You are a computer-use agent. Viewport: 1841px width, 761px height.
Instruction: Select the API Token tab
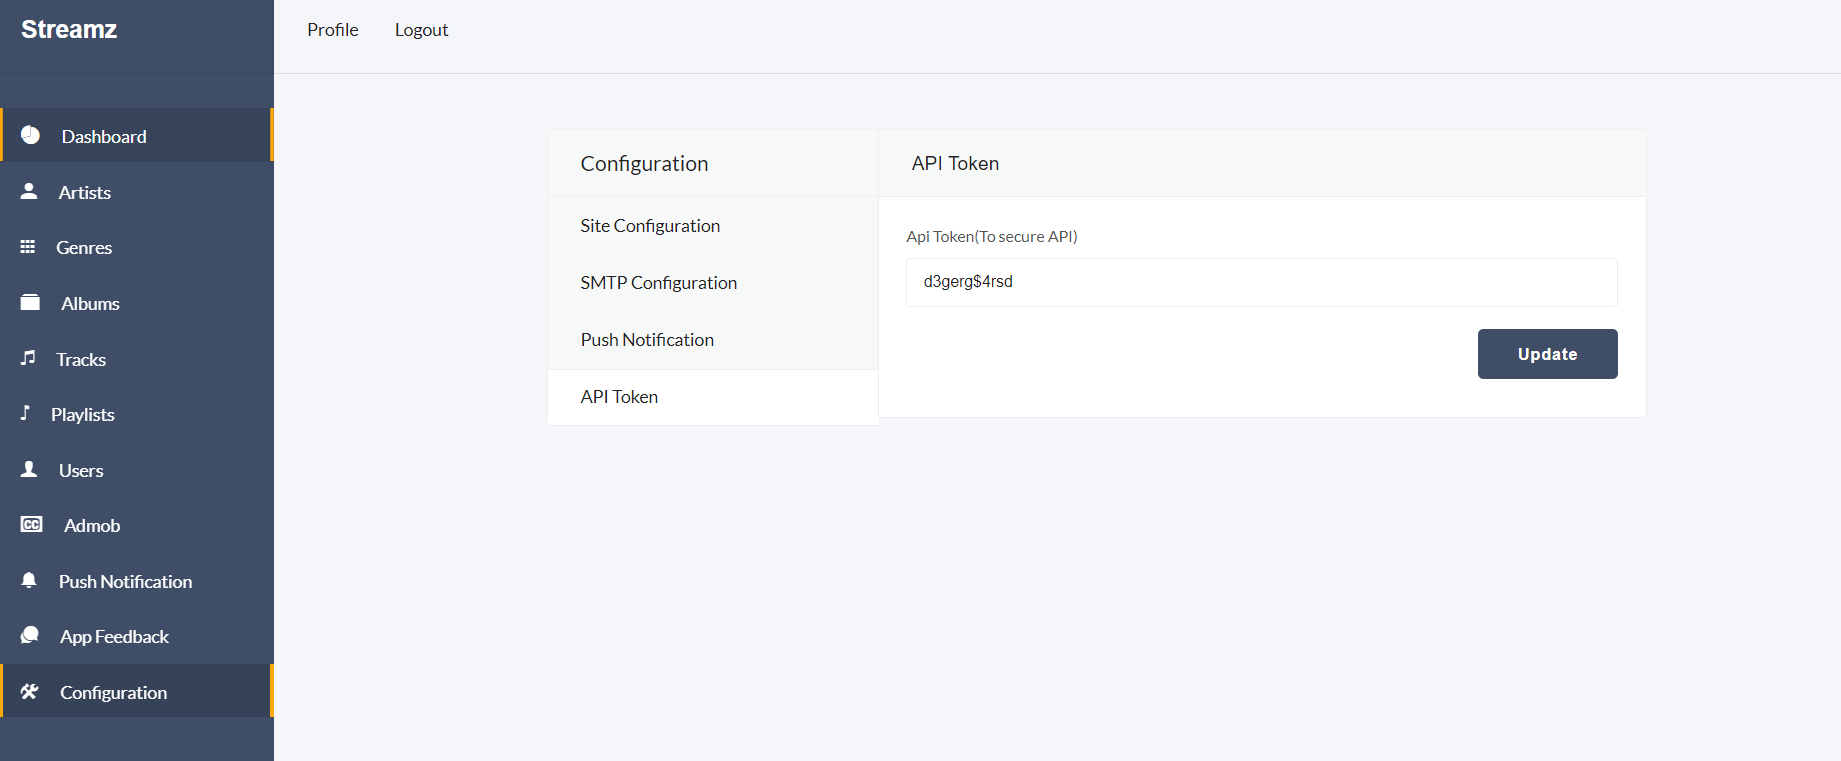click(x=619, y=397)
